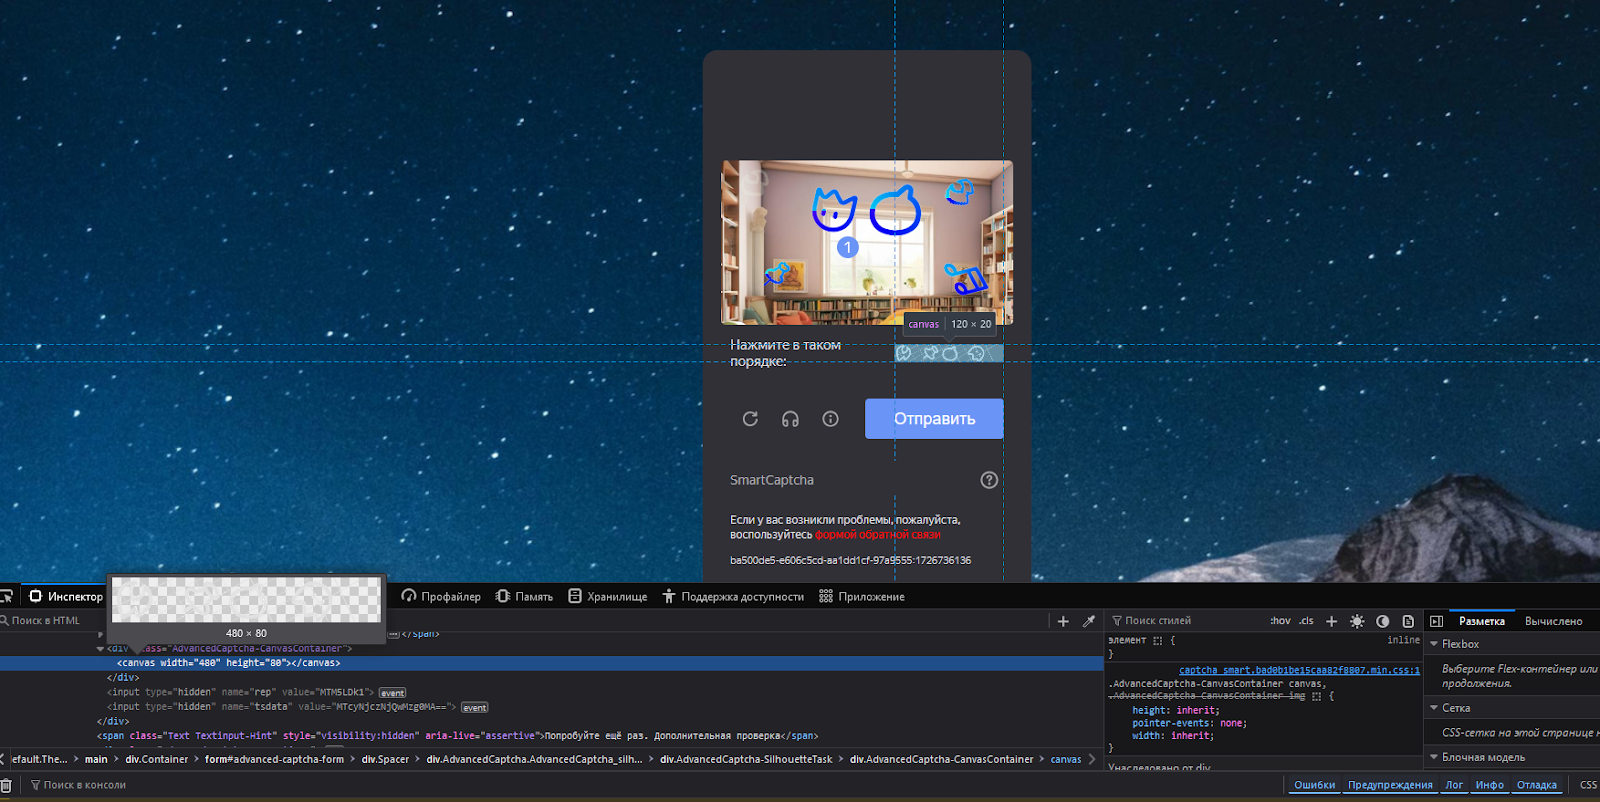Open SmartCaptcha help question-mark icon

[989, 480]
